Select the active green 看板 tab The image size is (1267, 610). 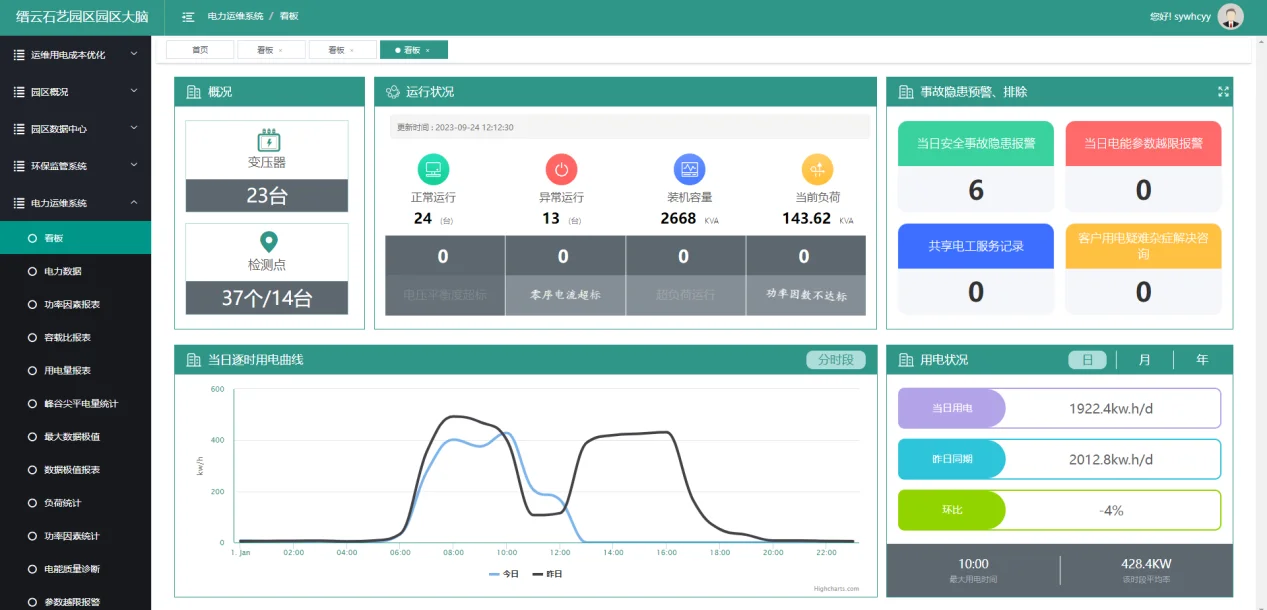[x=414, y=50]
